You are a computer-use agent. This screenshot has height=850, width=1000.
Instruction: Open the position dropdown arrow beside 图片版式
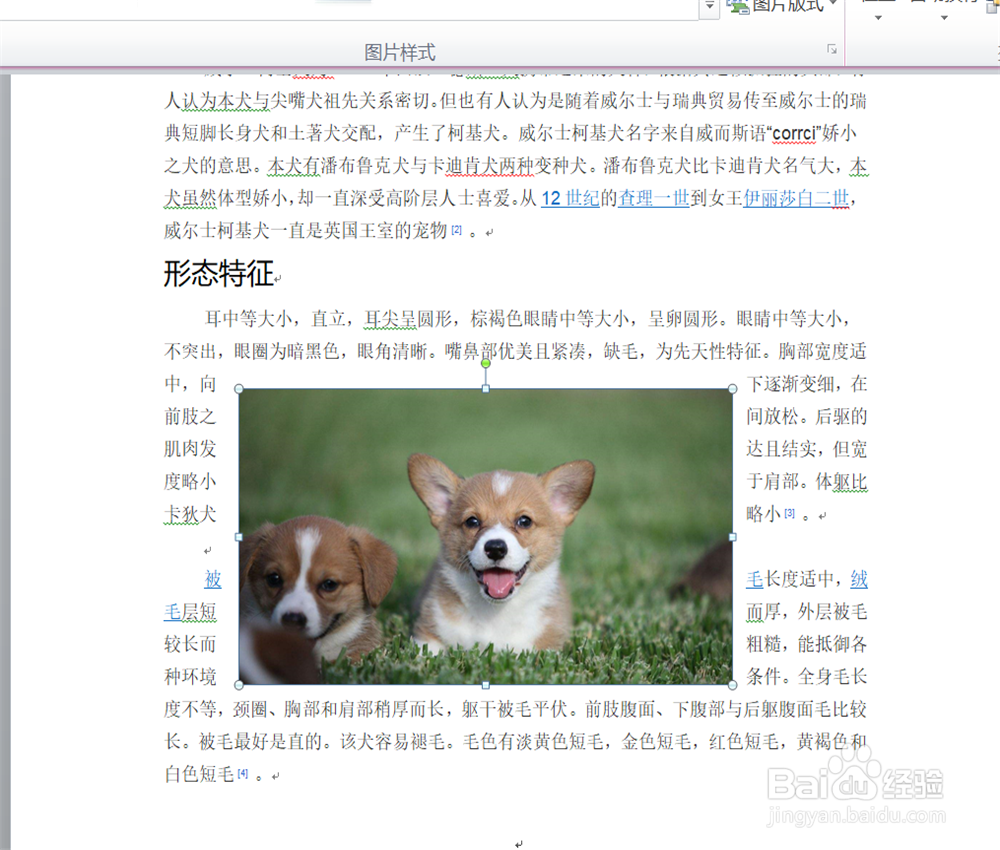pyautogui.click(x=878, y=18)
